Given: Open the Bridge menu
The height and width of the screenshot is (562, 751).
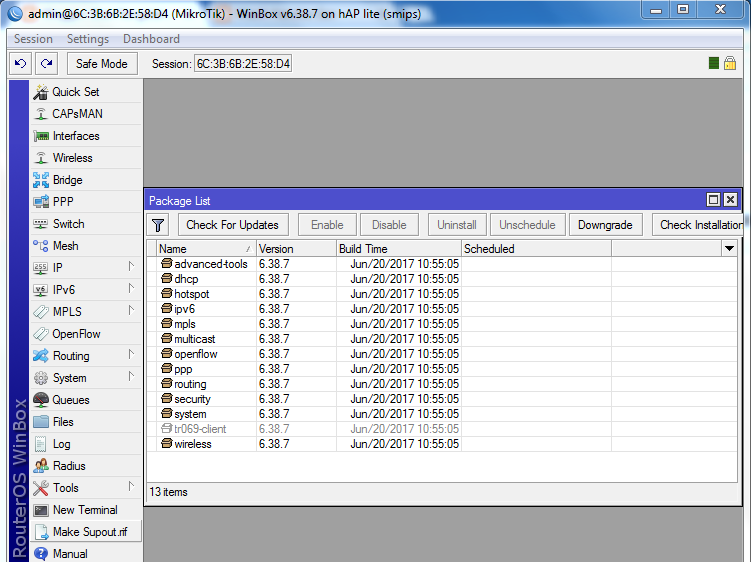Looking at the screenshot, I should [86, 180].
